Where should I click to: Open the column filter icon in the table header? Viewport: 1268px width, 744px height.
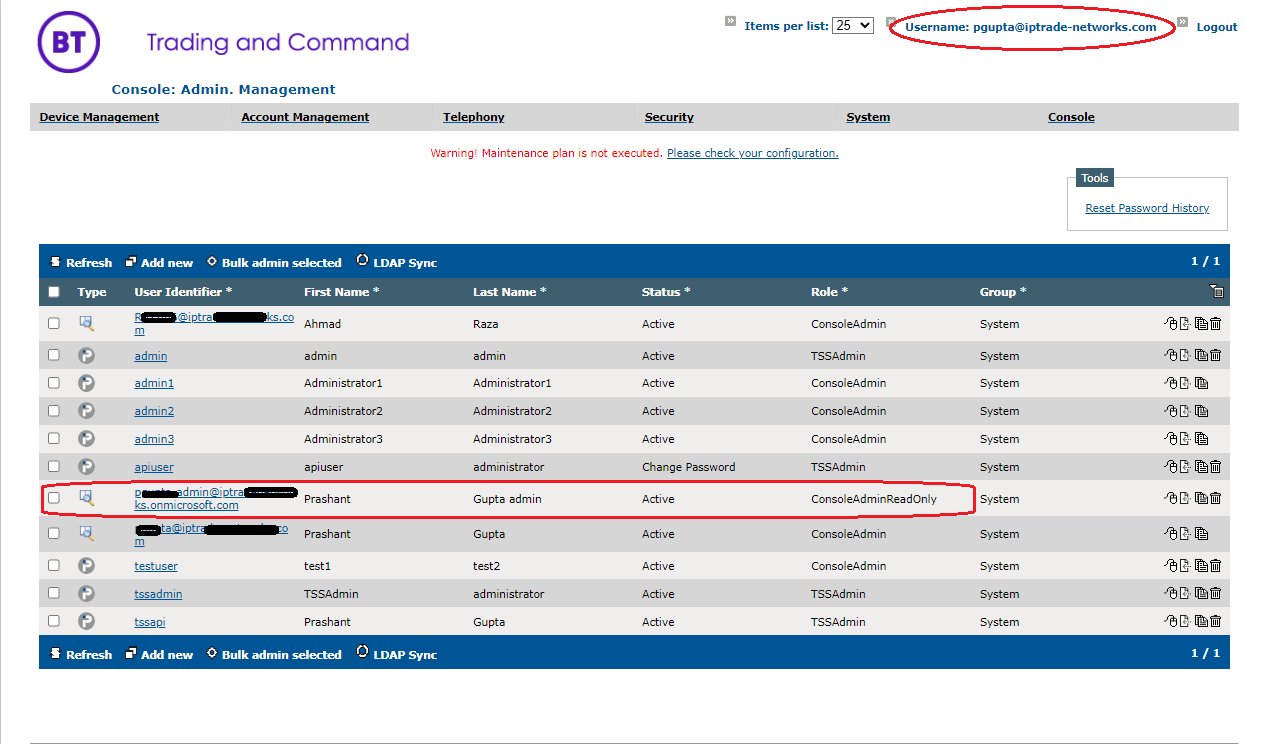1216,292
